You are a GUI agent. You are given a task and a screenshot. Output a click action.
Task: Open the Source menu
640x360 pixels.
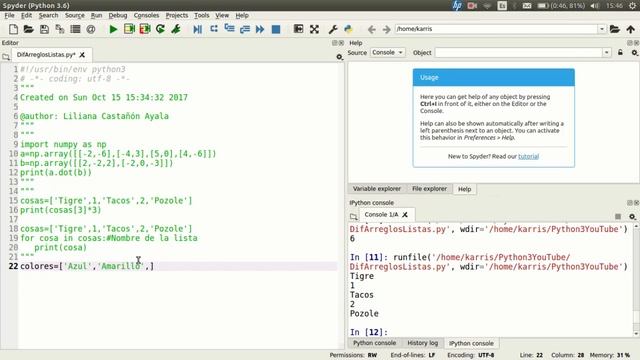(75, 15)
